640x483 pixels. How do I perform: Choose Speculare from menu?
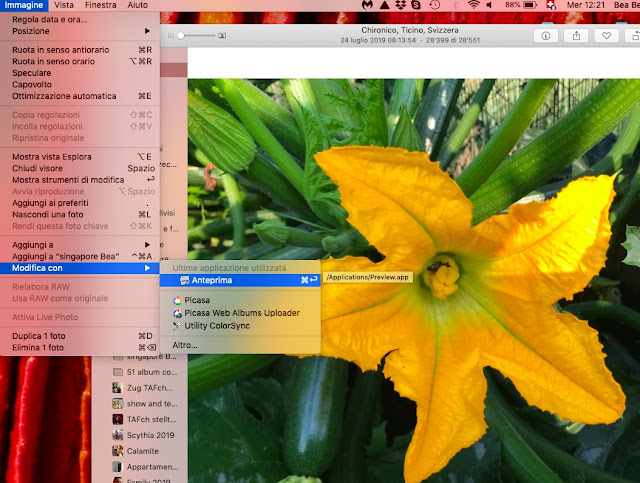[80, 73]
